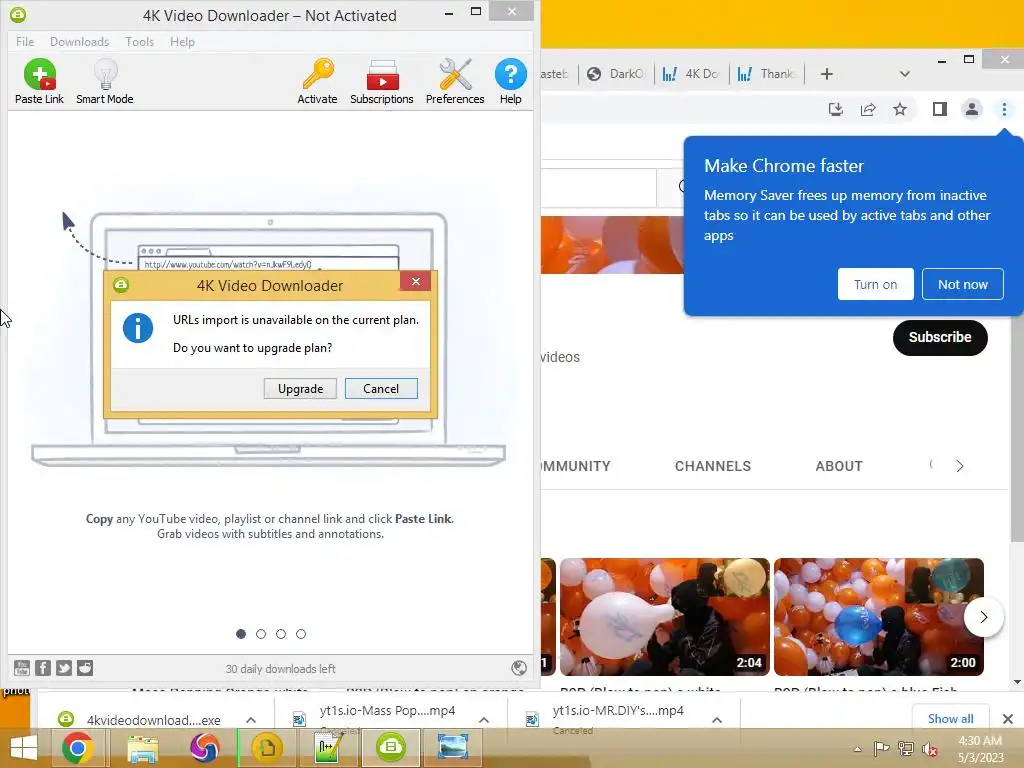Switch to CHANNELS tab on YouTube
The image size is (1024, 768).
coord(713,466)
